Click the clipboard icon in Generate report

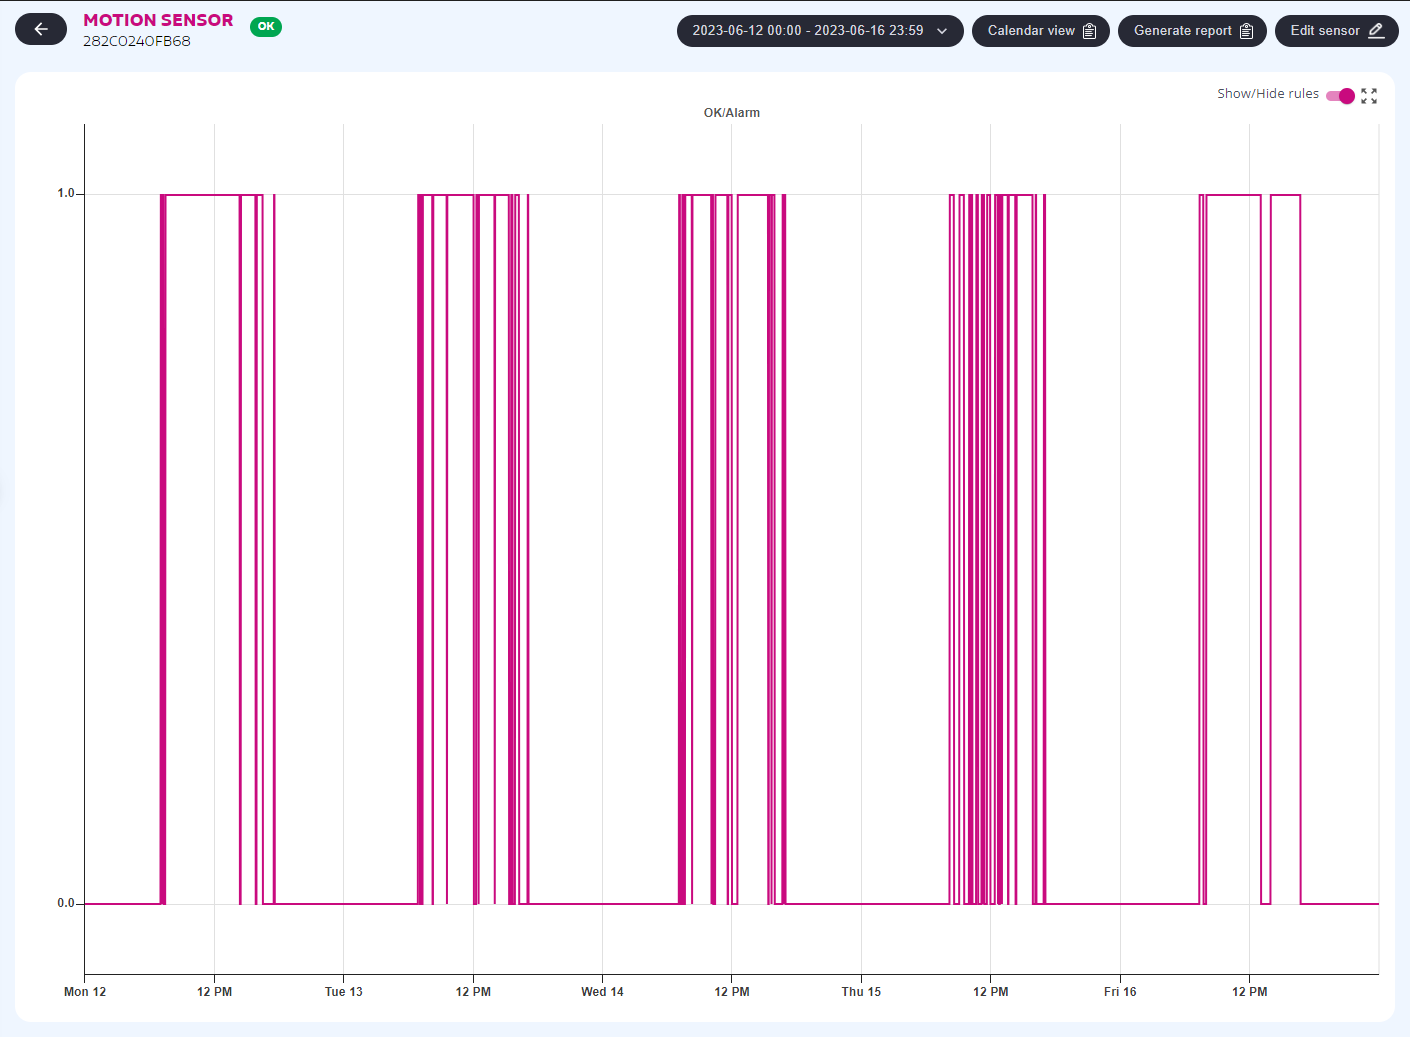1246,31
